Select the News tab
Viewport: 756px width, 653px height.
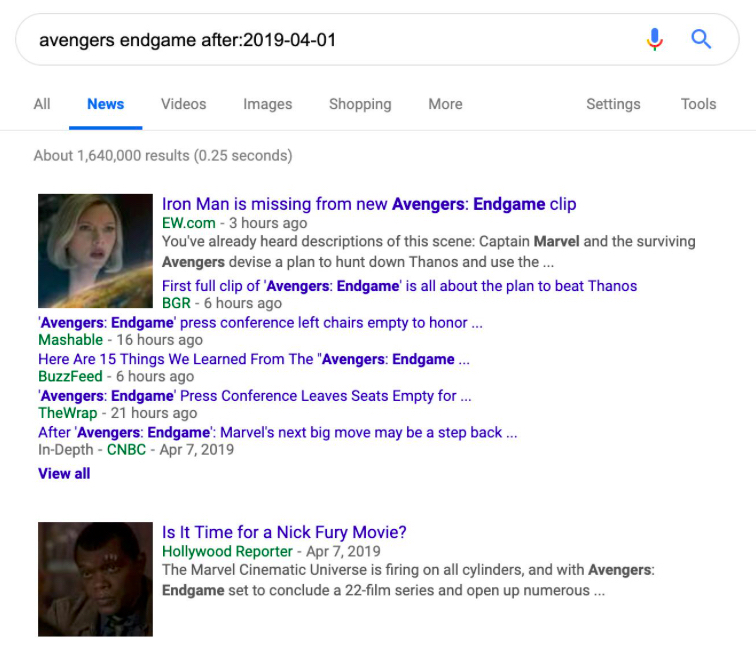106,104
